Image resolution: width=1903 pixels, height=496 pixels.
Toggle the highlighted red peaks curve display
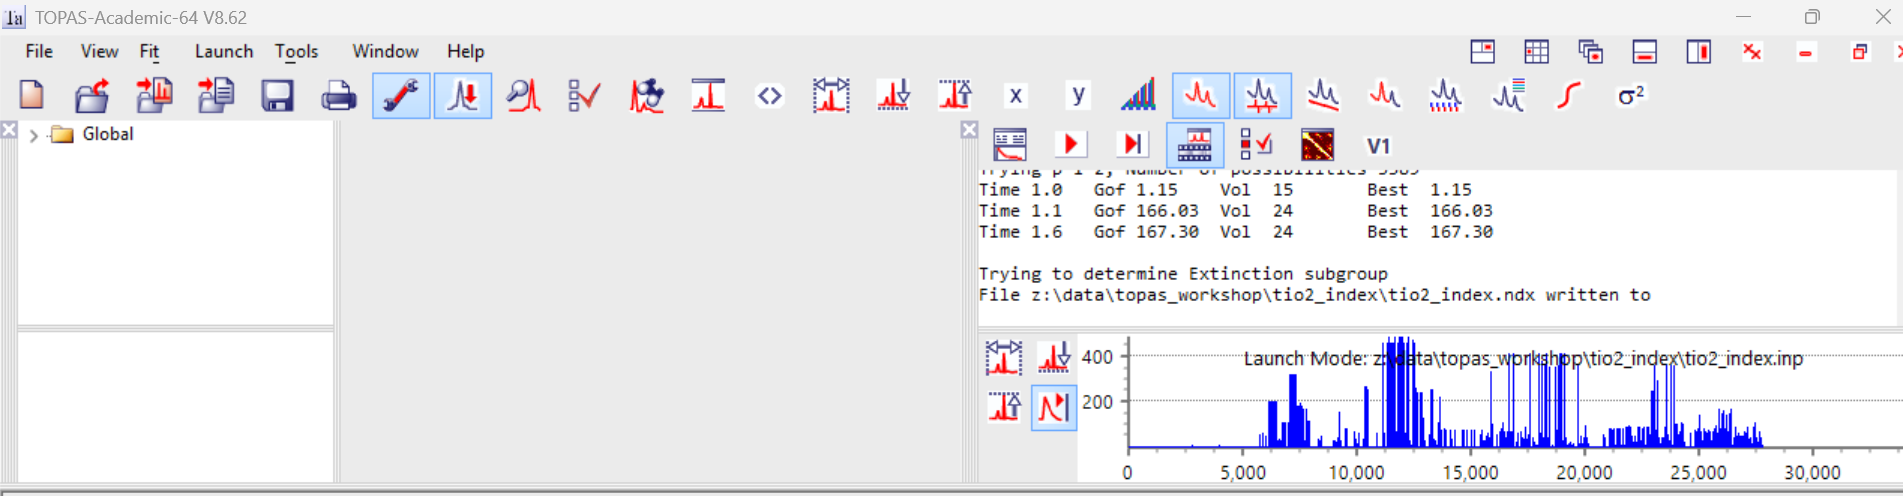click(x=1200, y=96)
